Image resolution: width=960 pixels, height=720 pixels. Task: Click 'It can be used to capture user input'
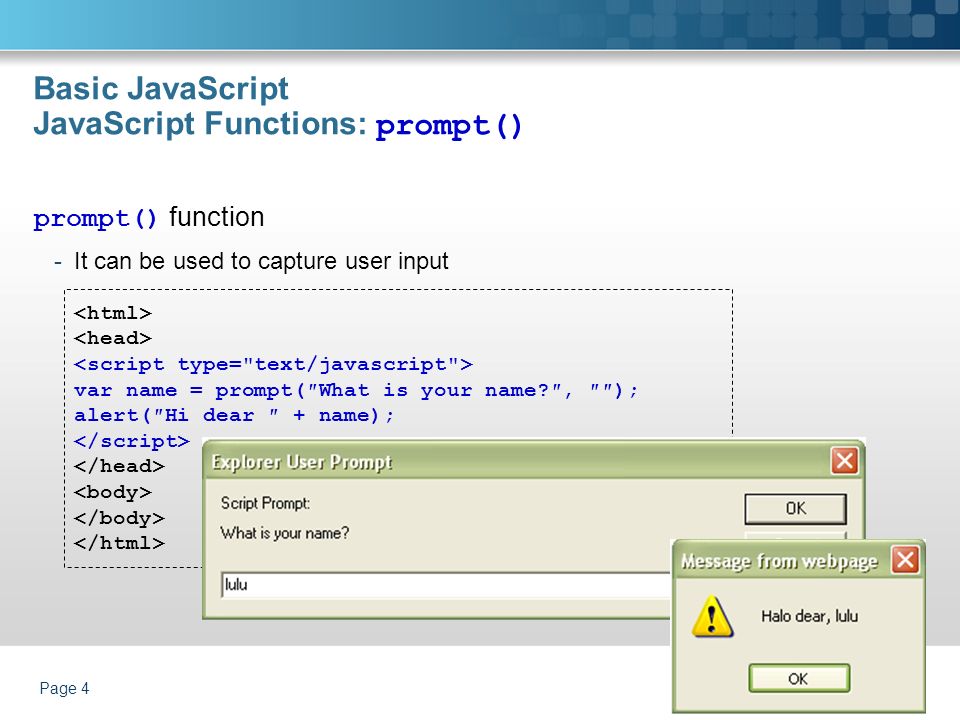261,261
